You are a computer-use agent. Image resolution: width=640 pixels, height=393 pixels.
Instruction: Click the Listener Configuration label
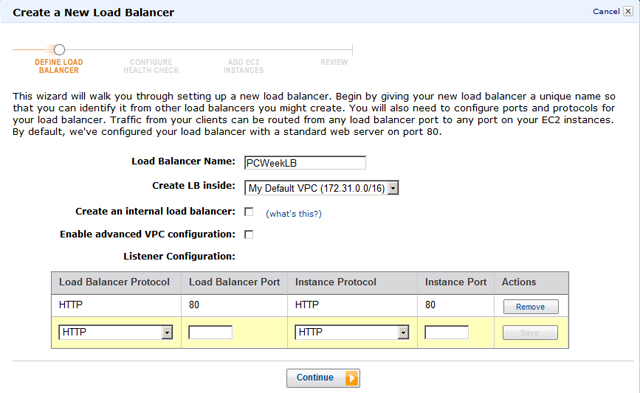(x=179, y=256)
